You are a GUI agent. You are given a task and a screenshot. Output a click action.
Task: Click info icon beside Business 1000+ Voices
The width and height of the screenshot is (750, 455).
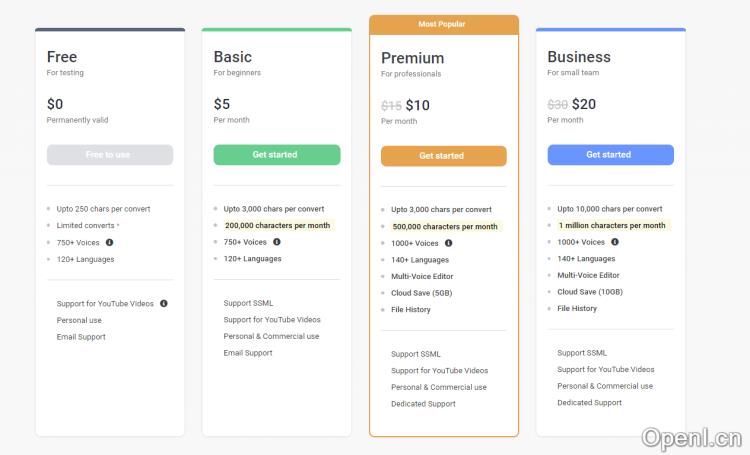[614, 241]
